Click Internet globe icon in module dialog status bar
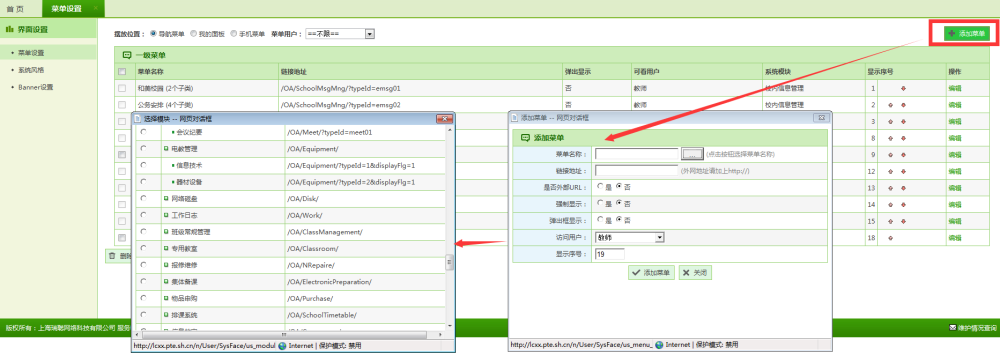The image size is (1000, 363). click(282, 345)
